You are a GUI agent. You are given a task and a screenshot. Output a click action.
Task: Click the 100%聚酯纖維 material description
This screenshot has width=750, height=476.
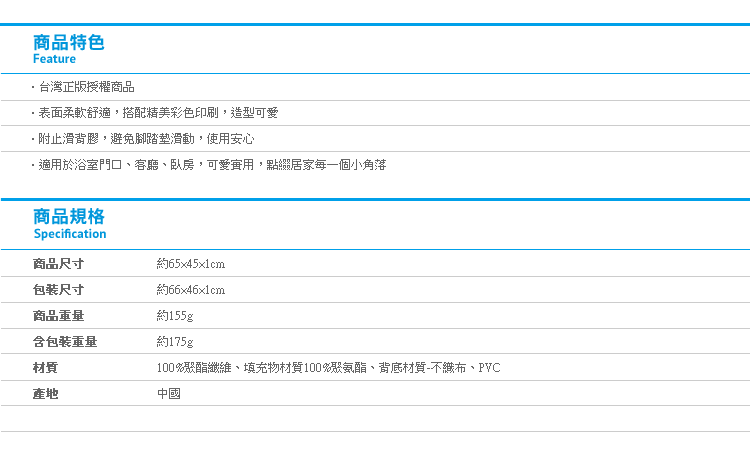328,368
